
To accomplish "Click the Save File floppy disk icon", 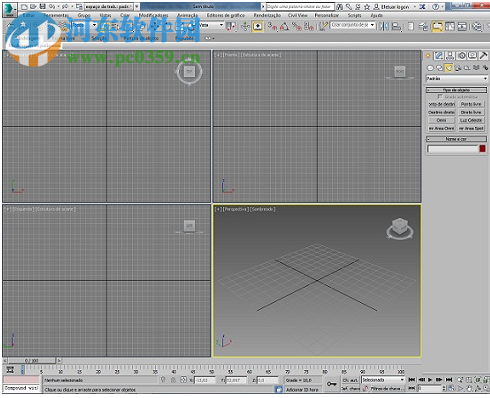I will point(42,6).
